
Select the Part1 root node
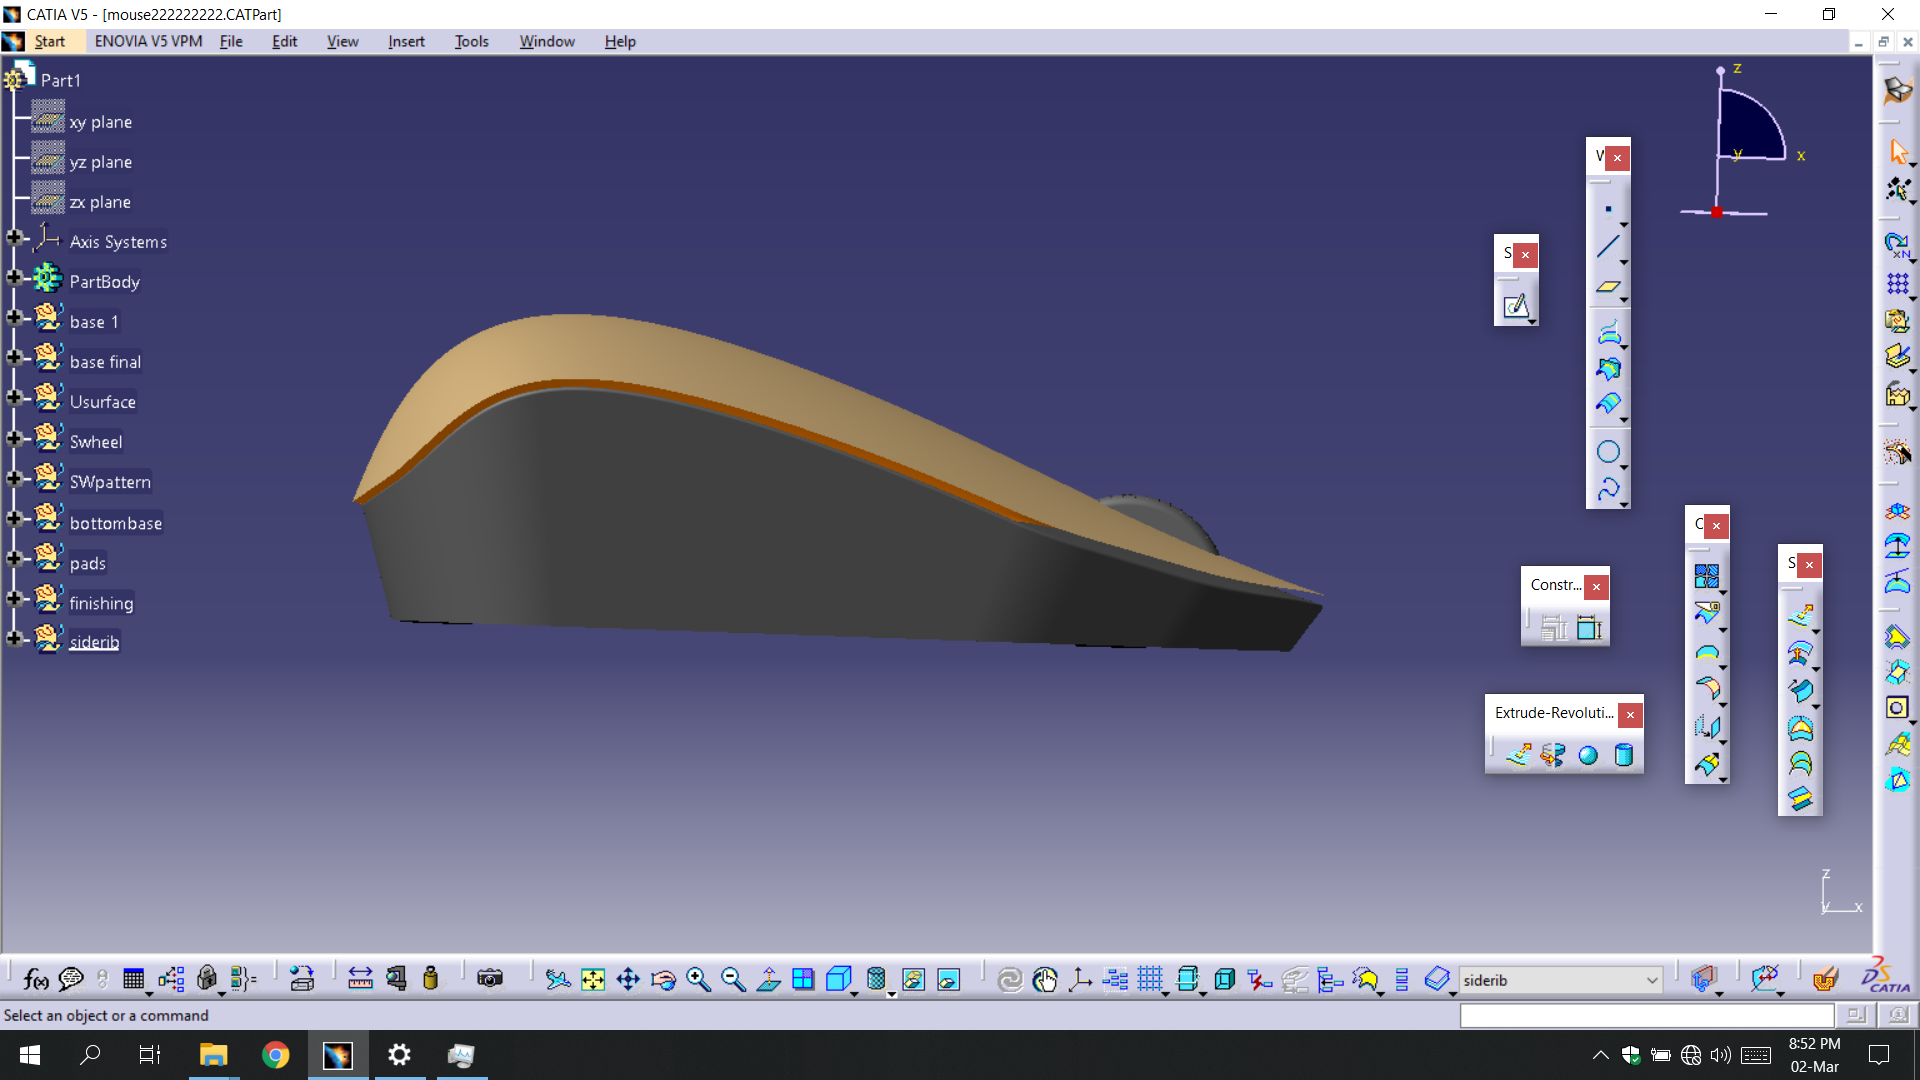click(x=60, y=80)
